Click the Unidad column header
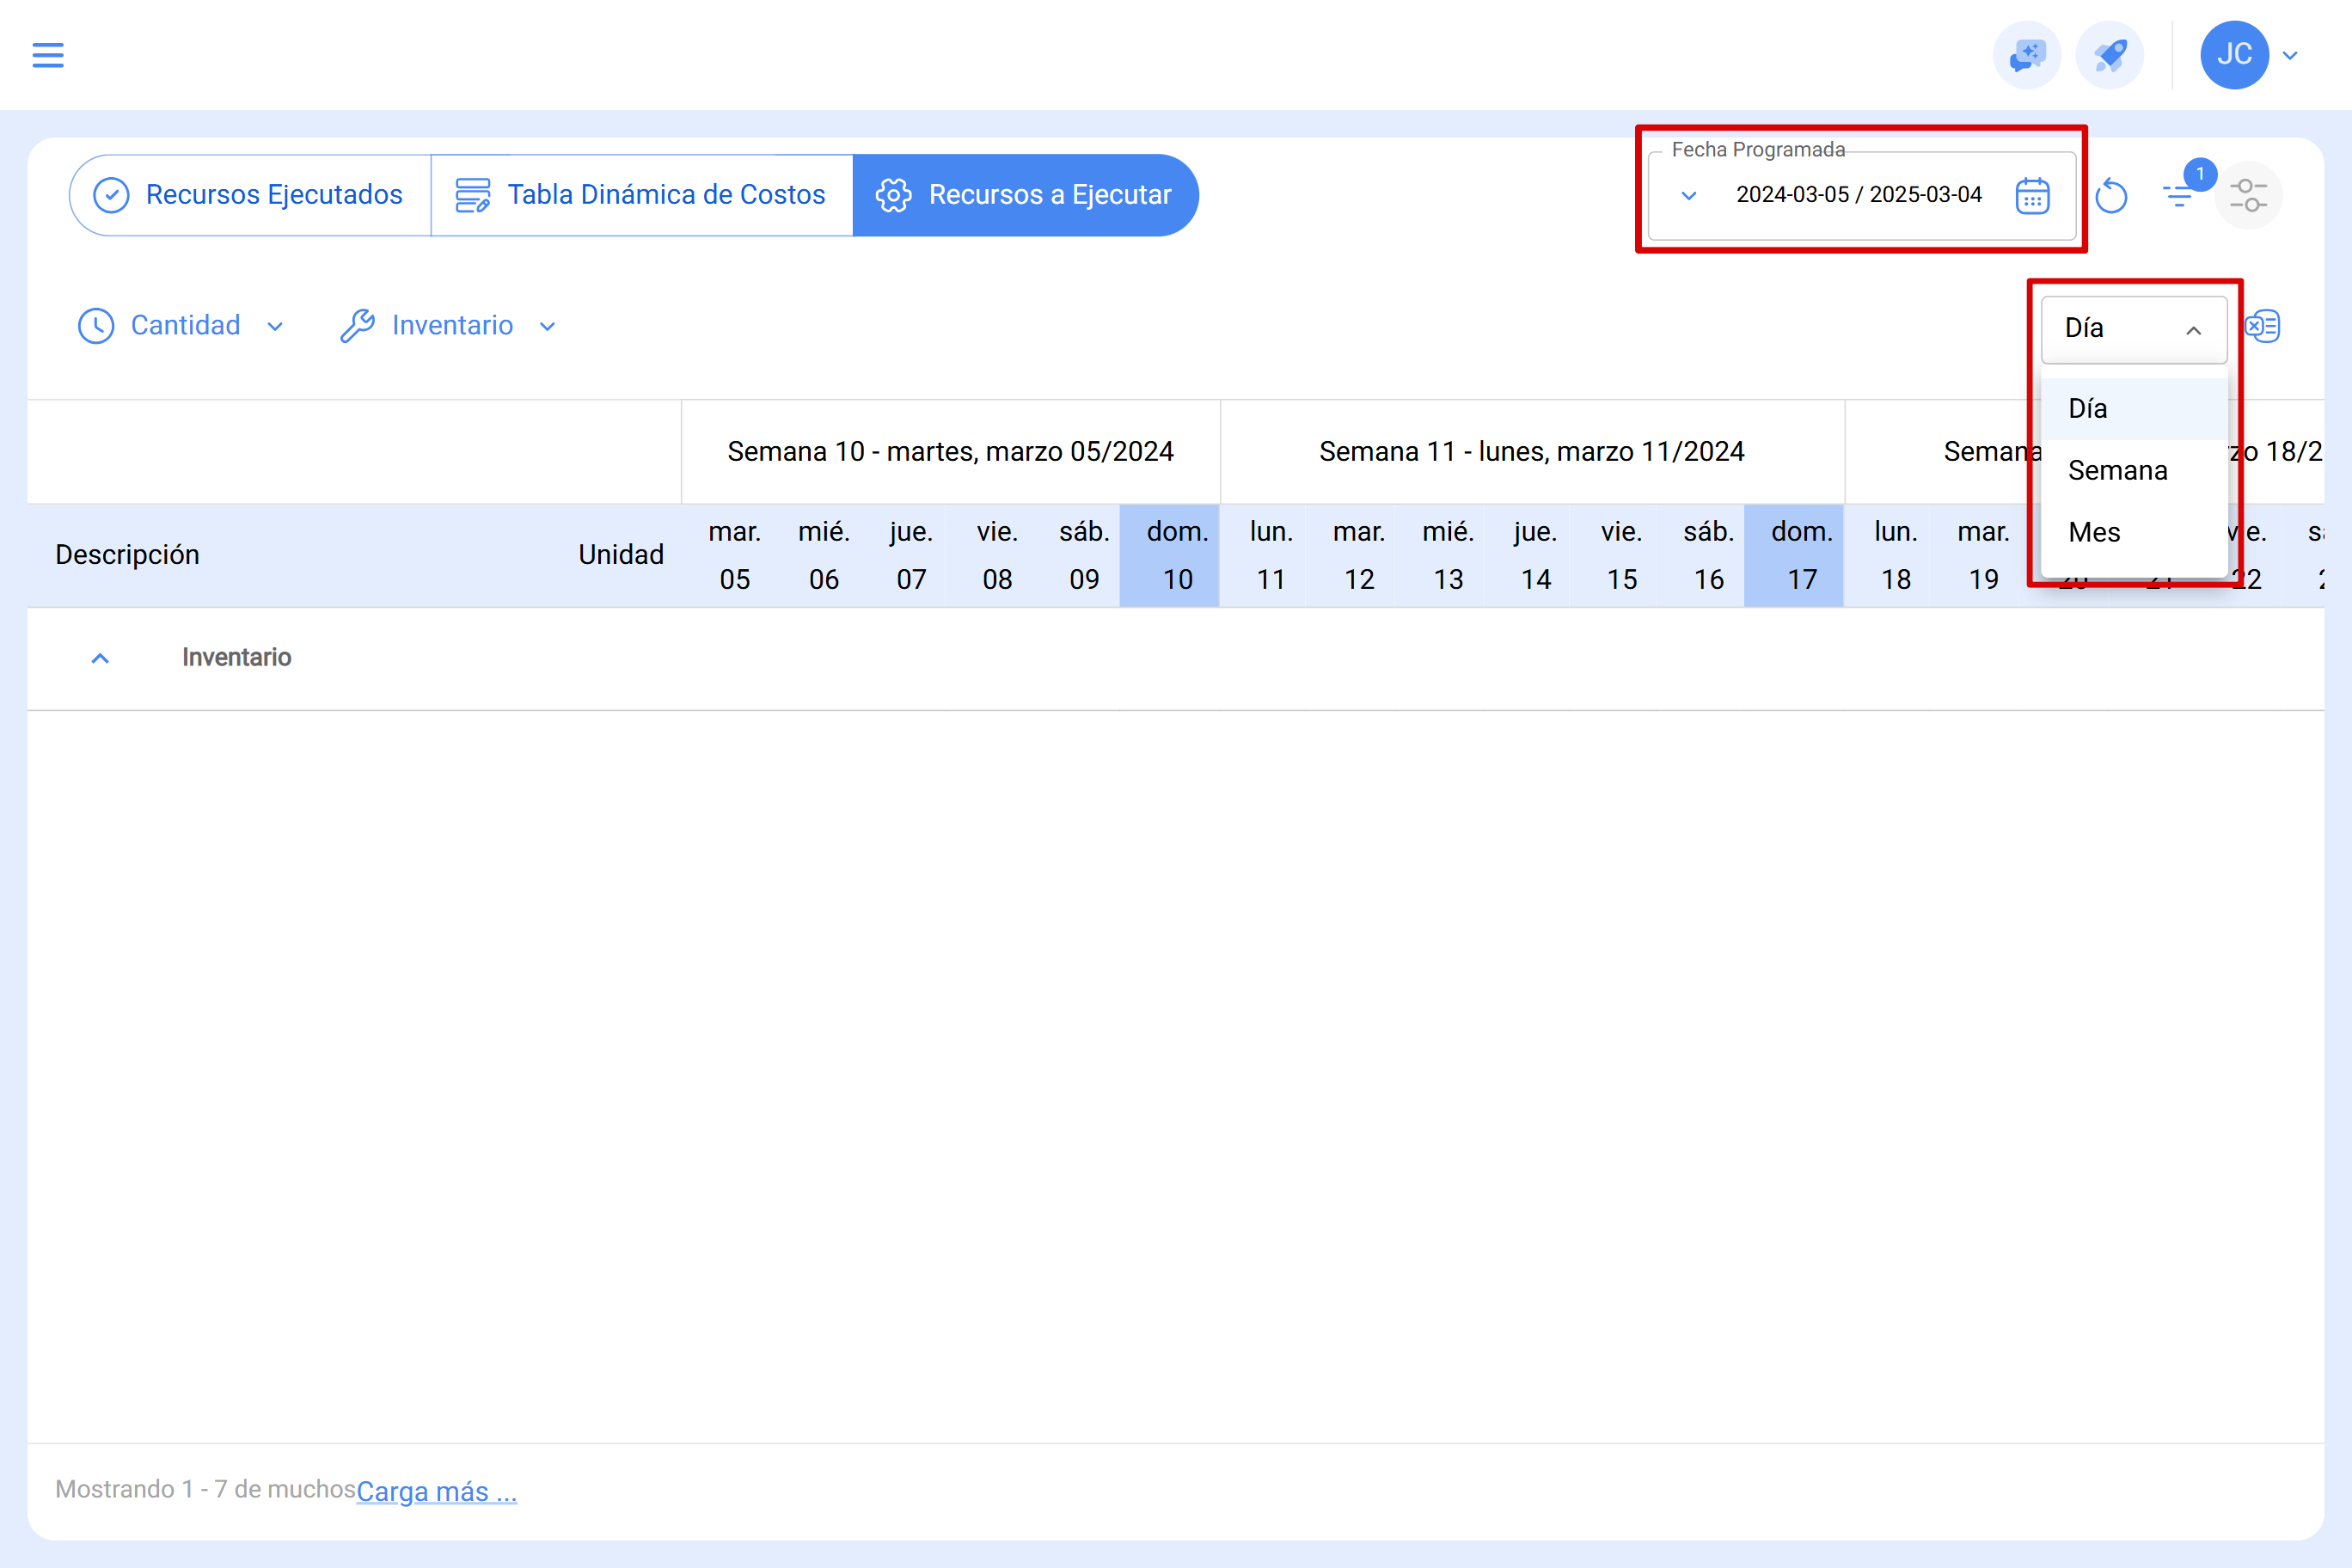Viewport: 2352px width, 1568px height. pos(621,555)
